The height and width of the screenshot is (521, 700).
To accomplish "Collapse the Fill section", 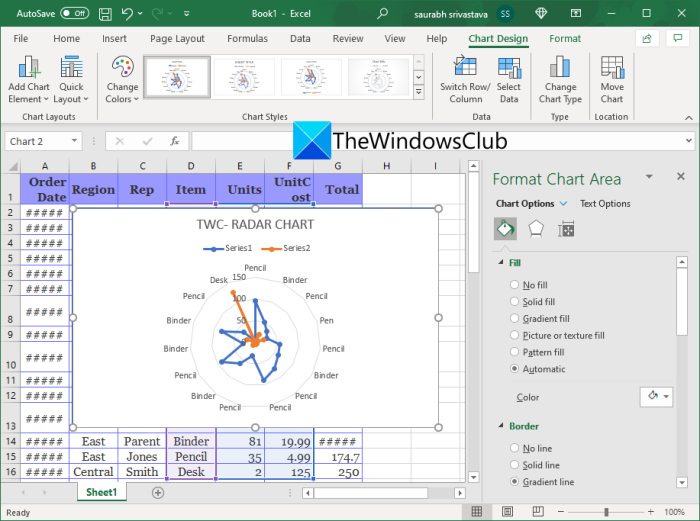I will click(x=501, y=263).
